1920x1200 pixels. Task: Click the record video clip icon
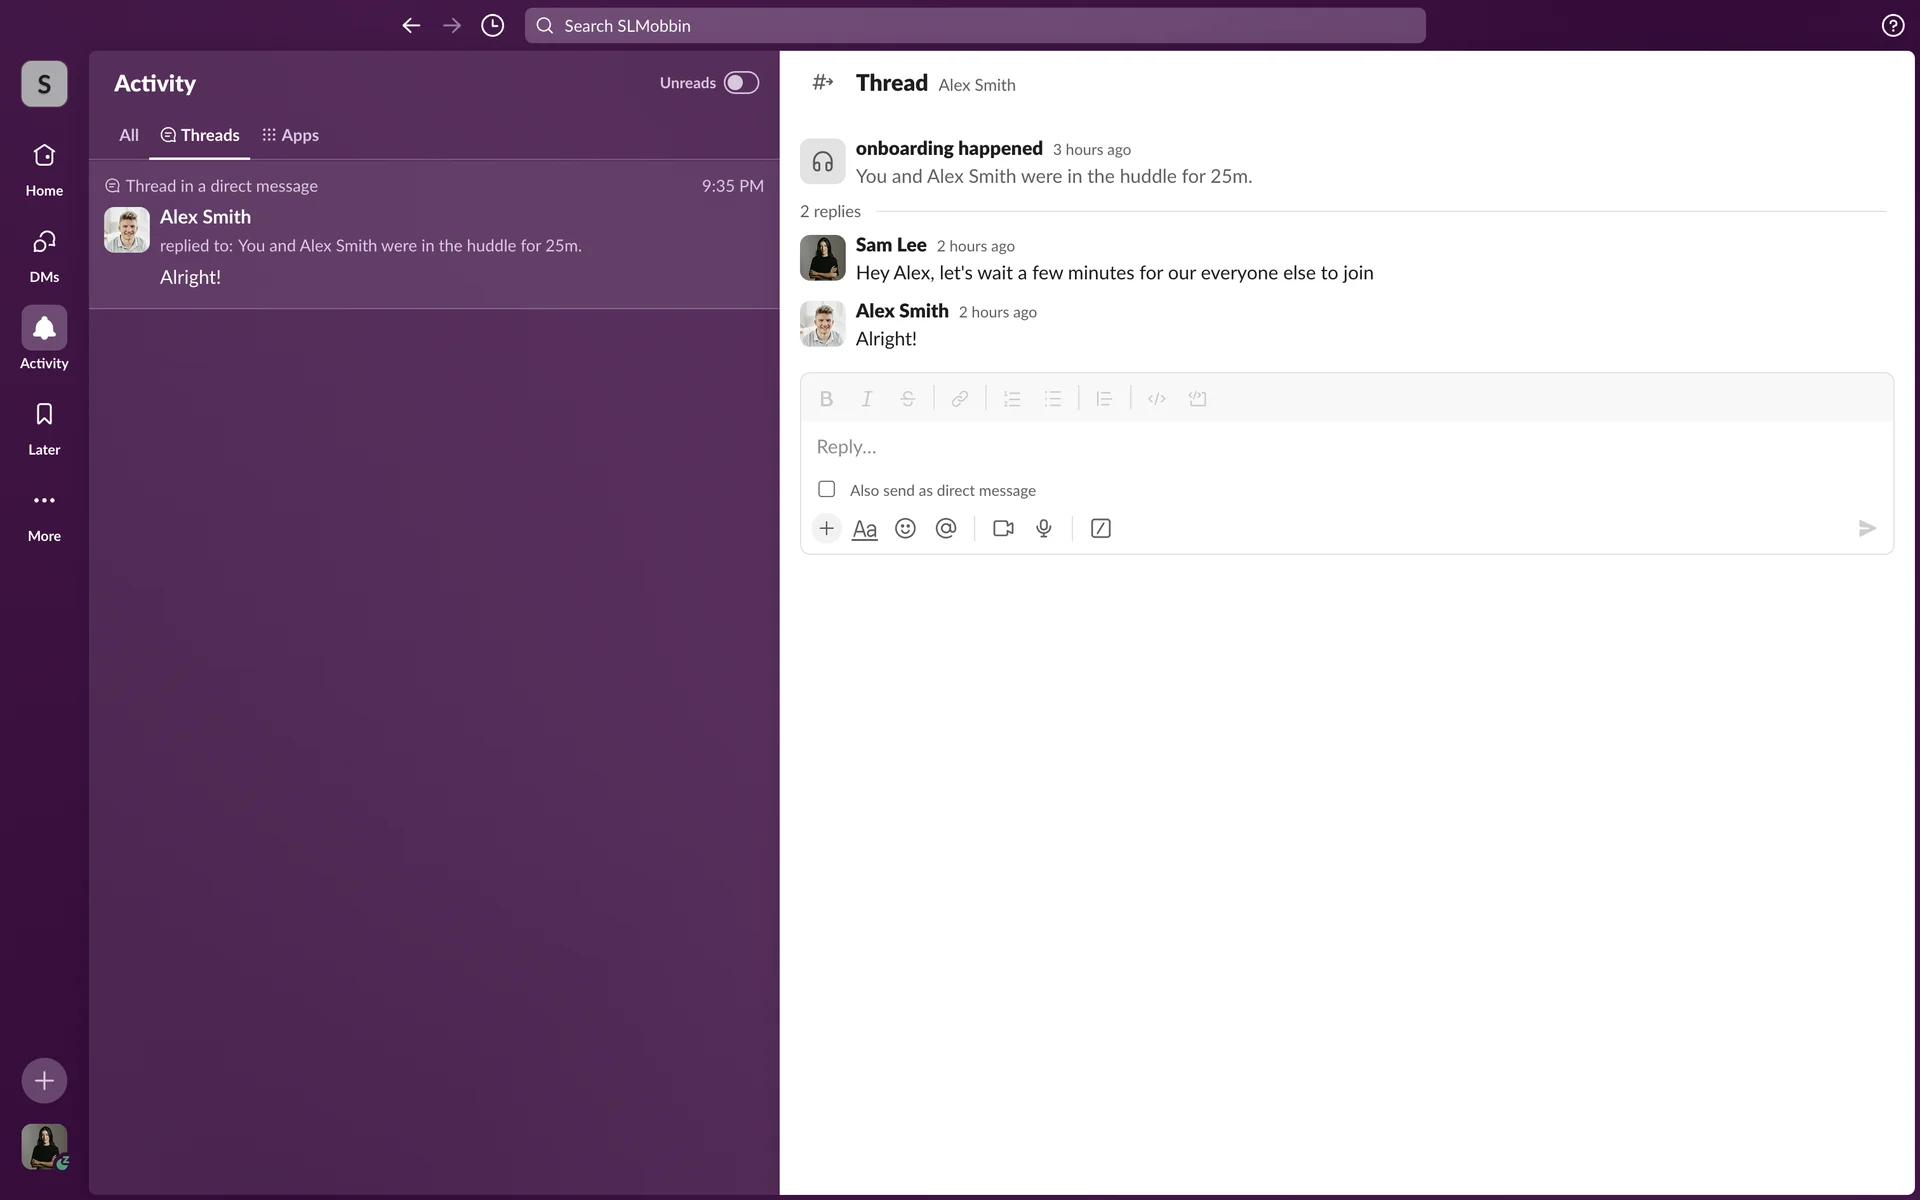[x=1003, y=528]
